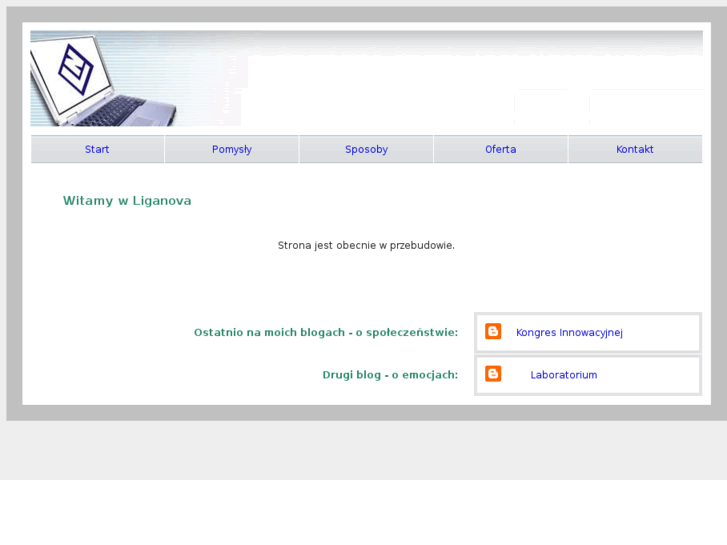
Task: Open the Oferta page
Action: point(501,149)
